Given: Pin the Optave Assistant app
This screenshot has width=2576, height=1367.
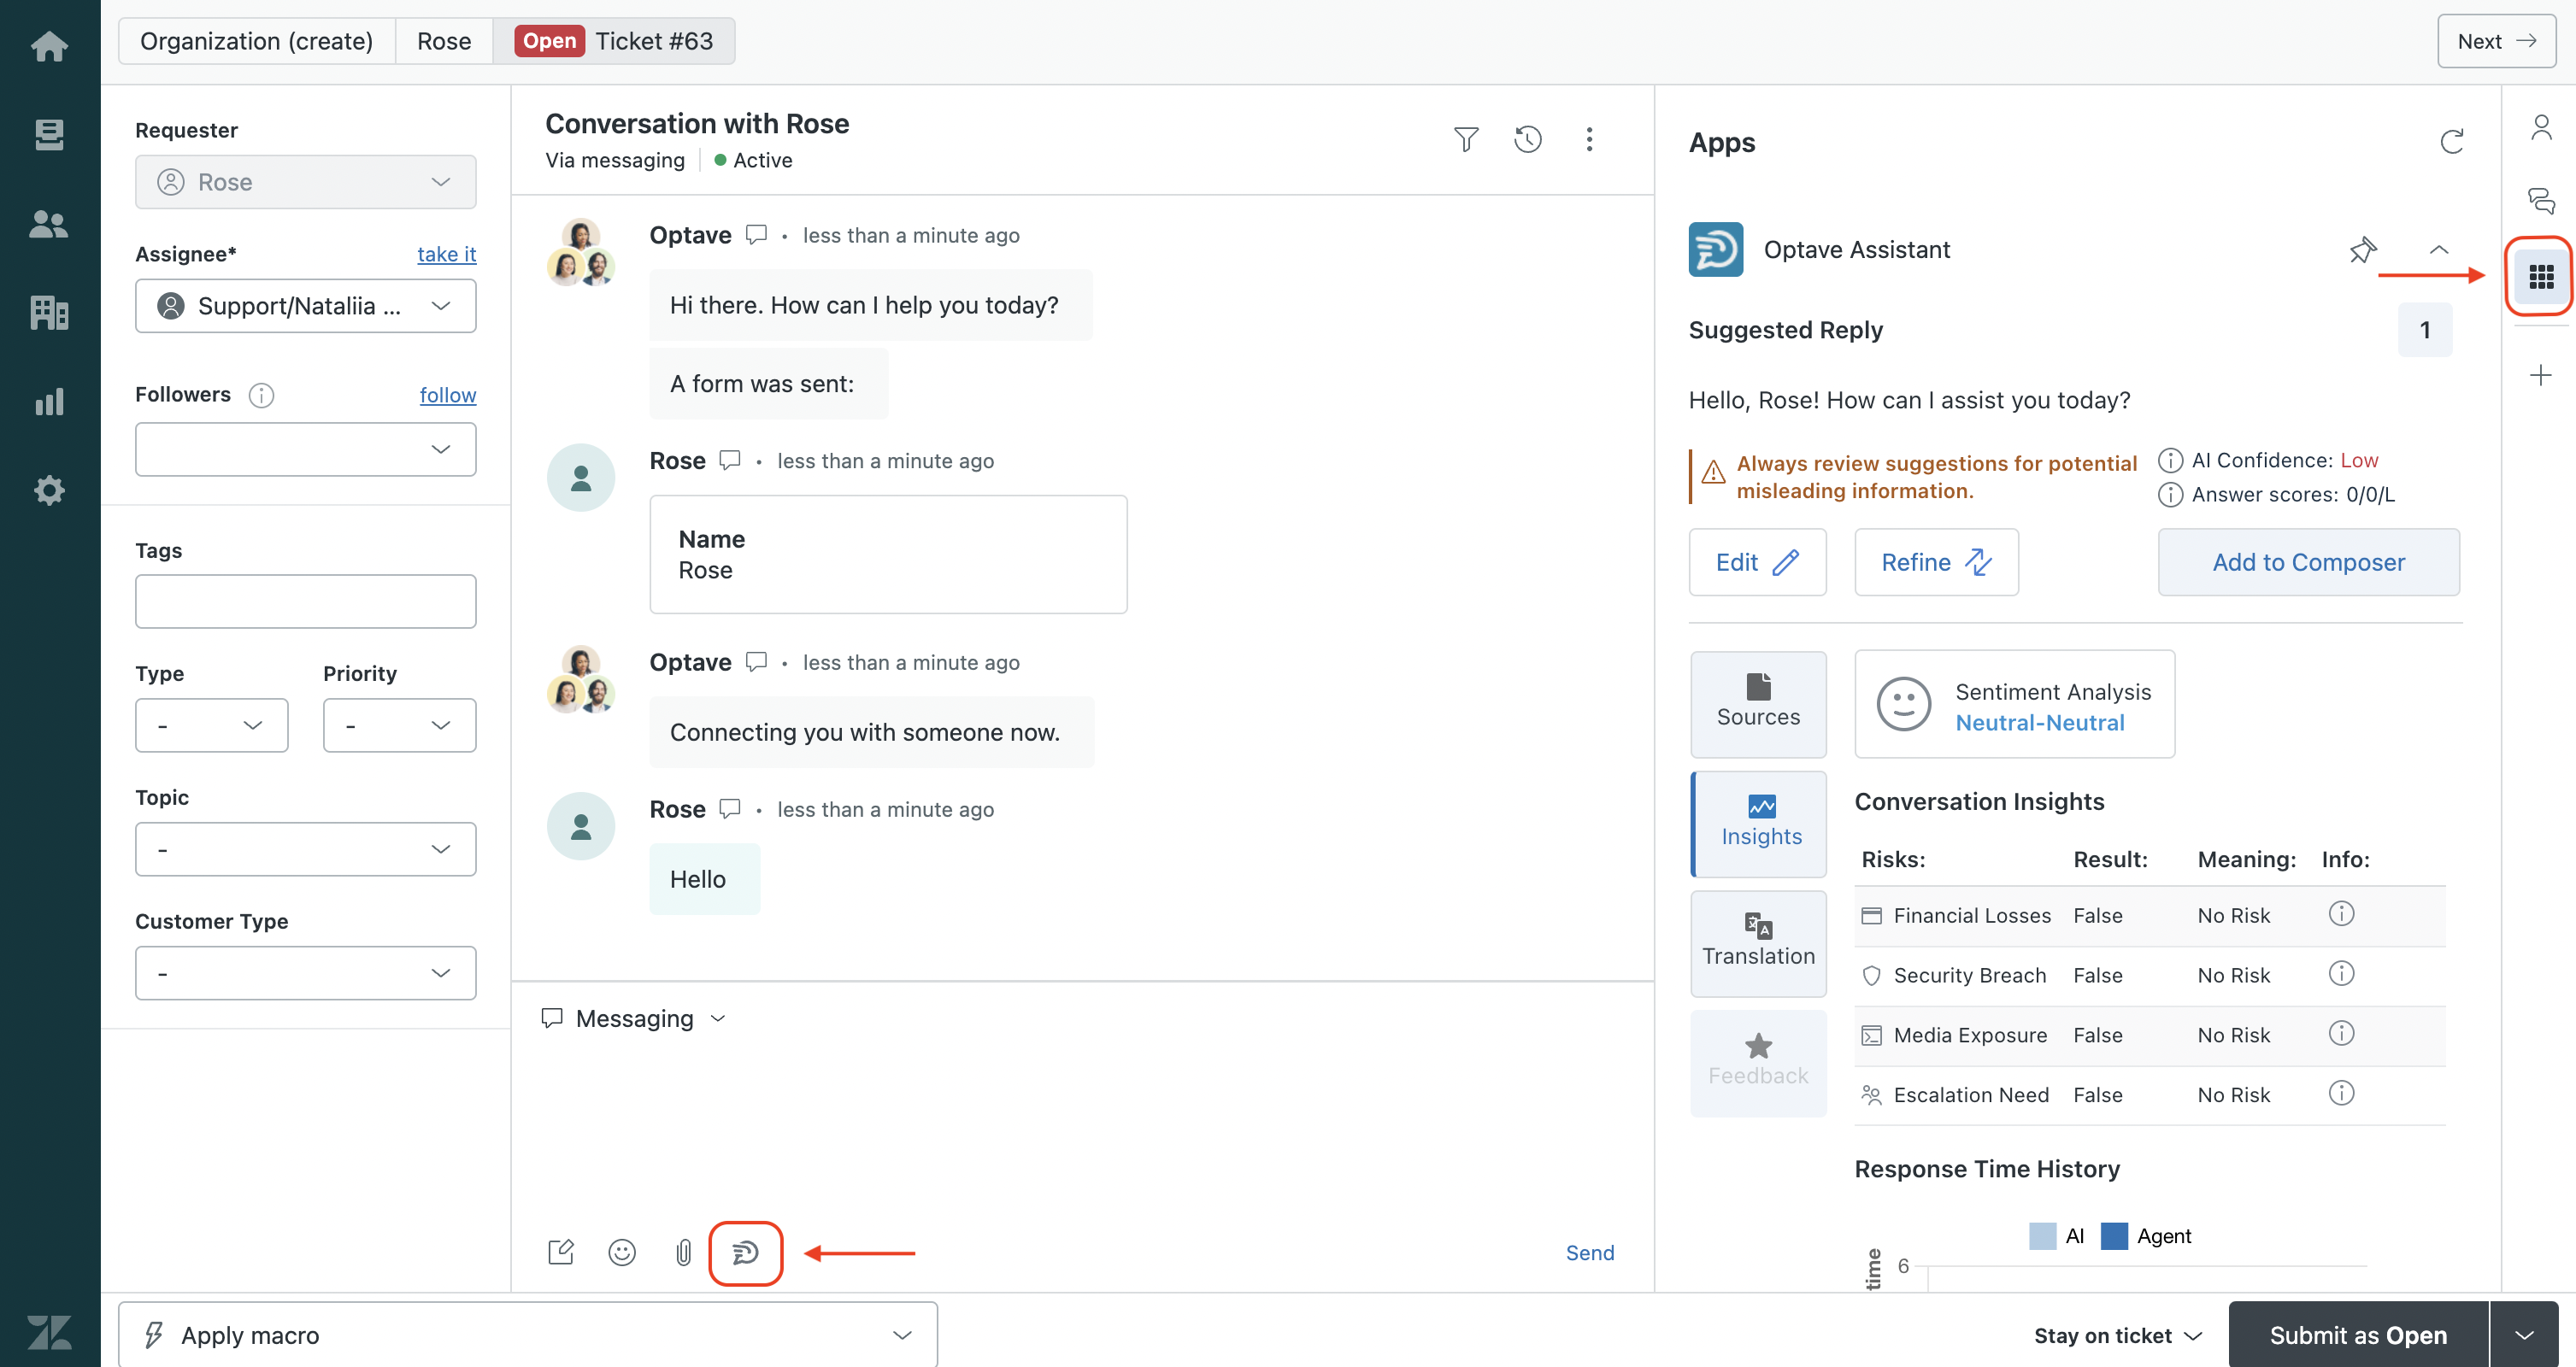Looking at the screenshot, I should 2362,249.
